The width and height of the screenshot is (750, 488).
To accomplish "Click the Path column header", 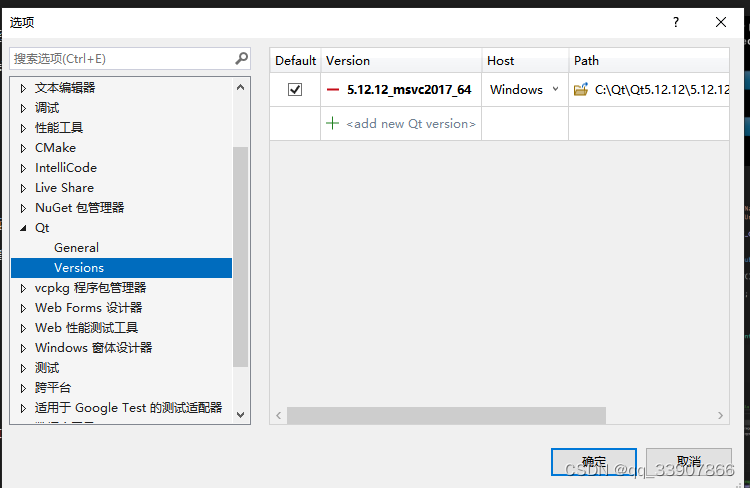I will point(649,61).
